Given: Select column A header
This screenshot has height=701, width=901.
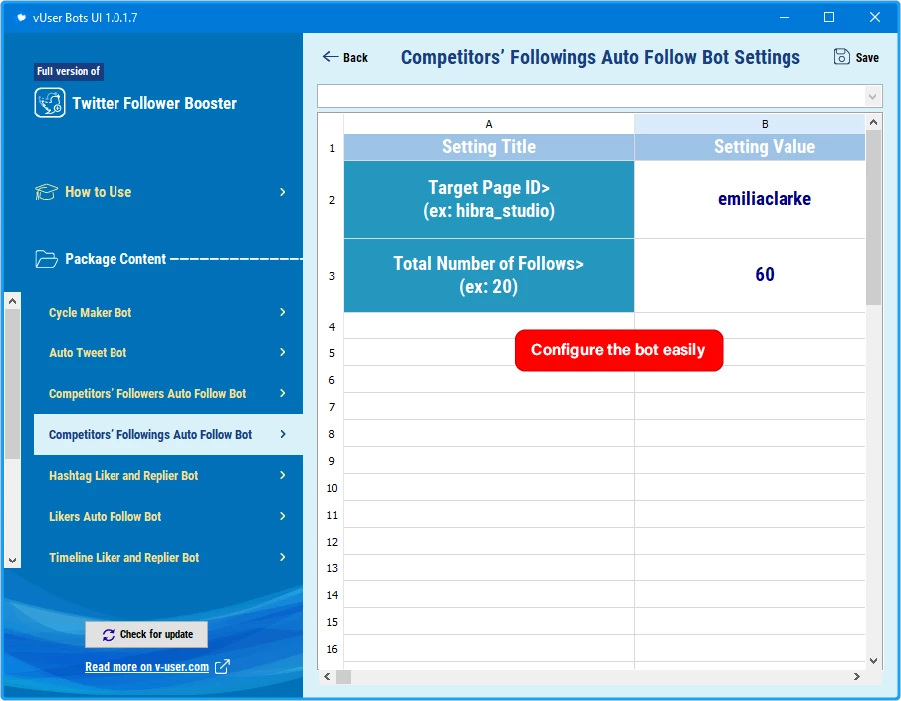Looking at the screenshot, I should point(488,124).
